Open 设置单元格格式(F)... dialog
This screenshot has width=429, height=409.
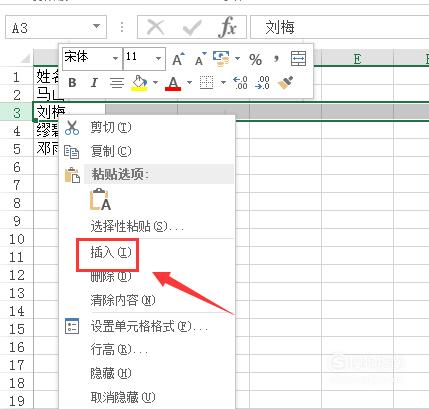point(149,326)
